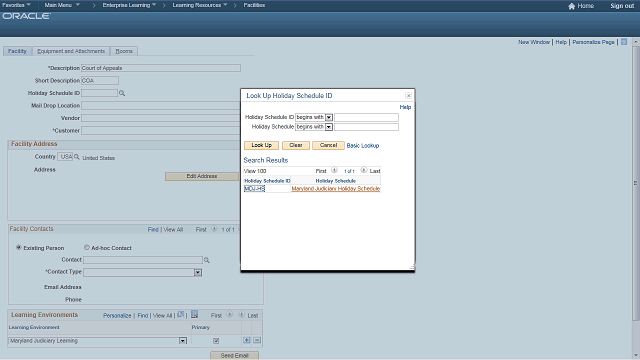Expand the Favorites menu
The width and height of the screenshot is (640, 360).
16,5
